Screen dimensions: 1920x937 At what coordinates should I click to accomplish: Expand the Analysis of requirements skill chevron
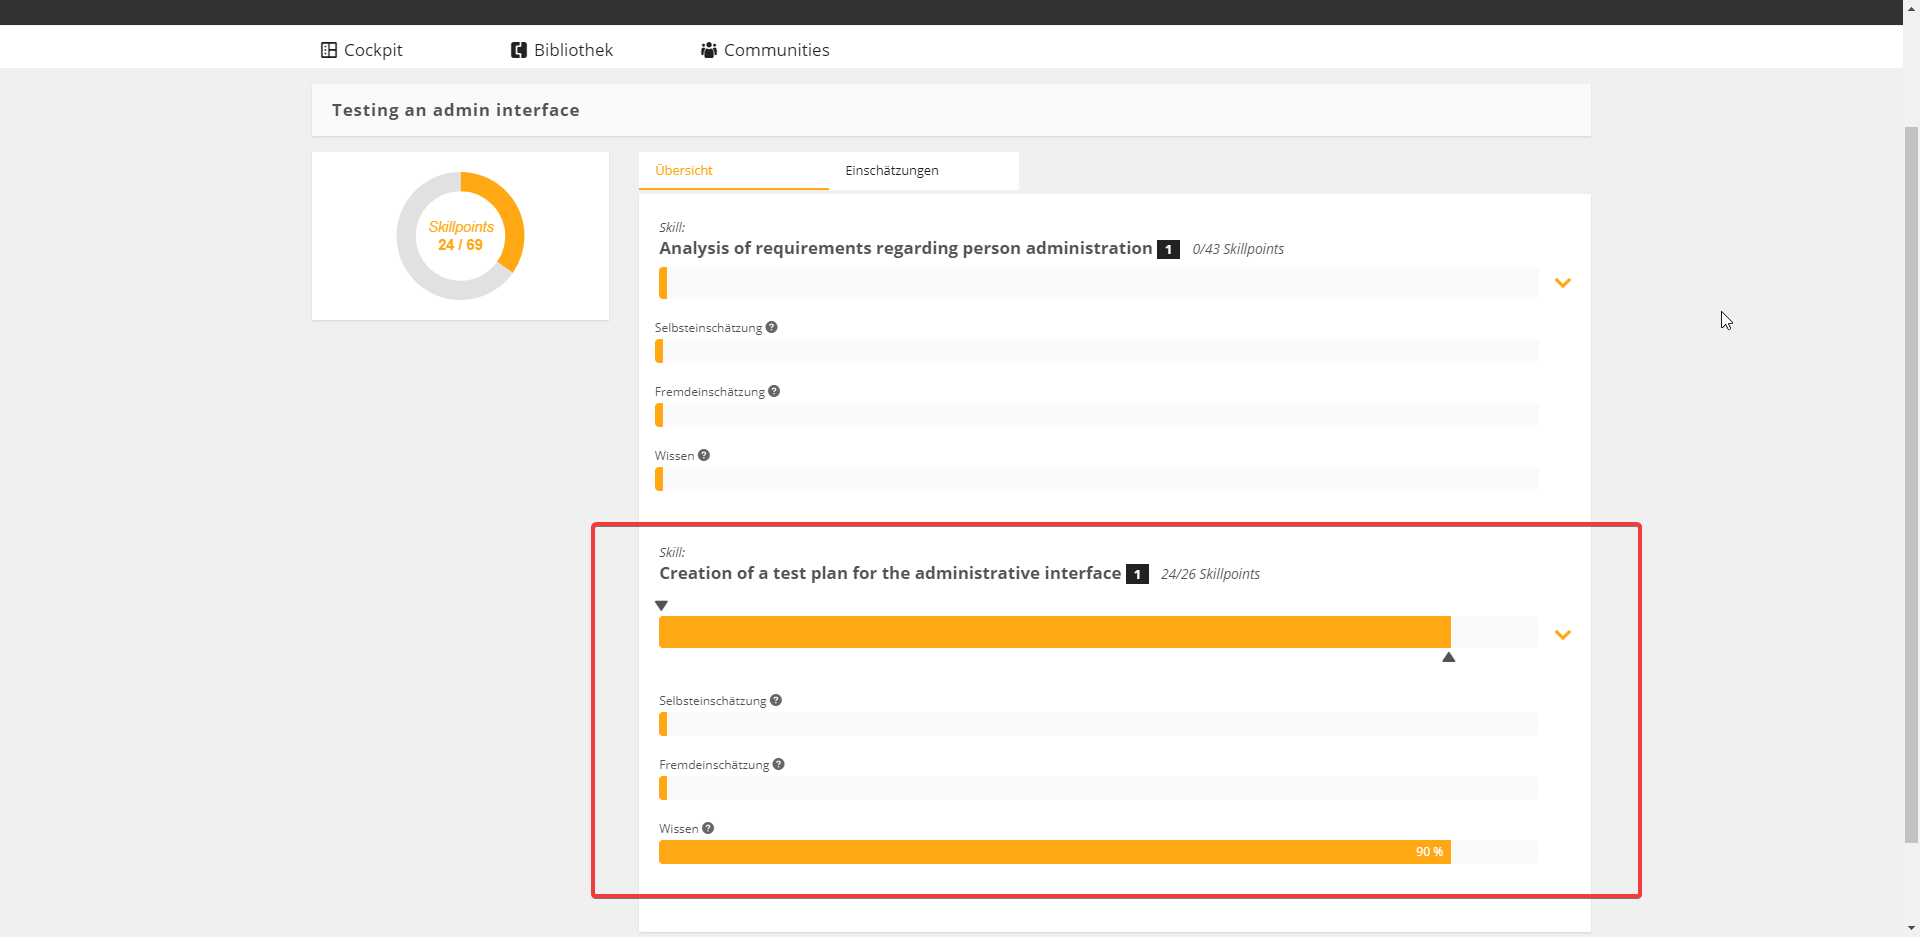click(1562, 283)
